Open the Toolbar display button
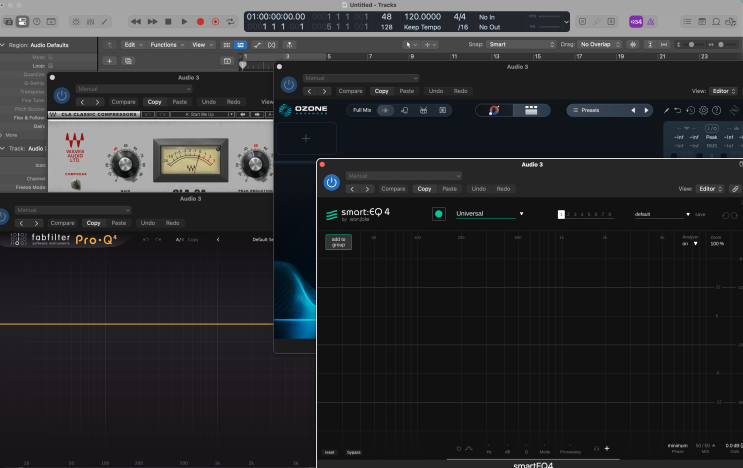Image resolution: width=743 pixels, height=468 pixels. [51, 21]
